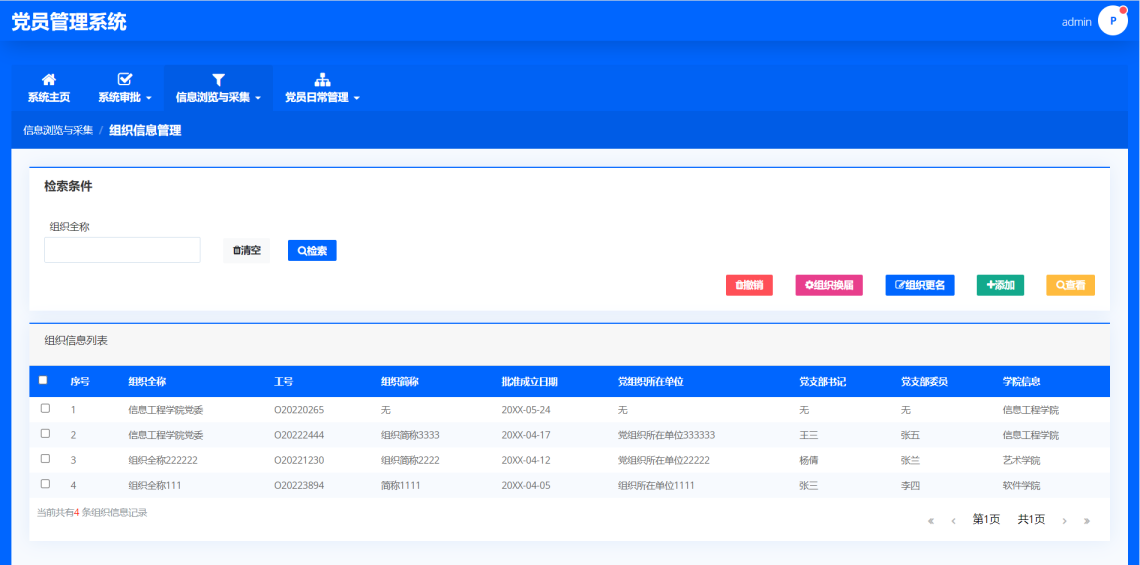This screenshot has width=1140, height=565.
Task: Select checkbox for 组织全称111 row
Action: pyautogui.click(x=45, y=484)
